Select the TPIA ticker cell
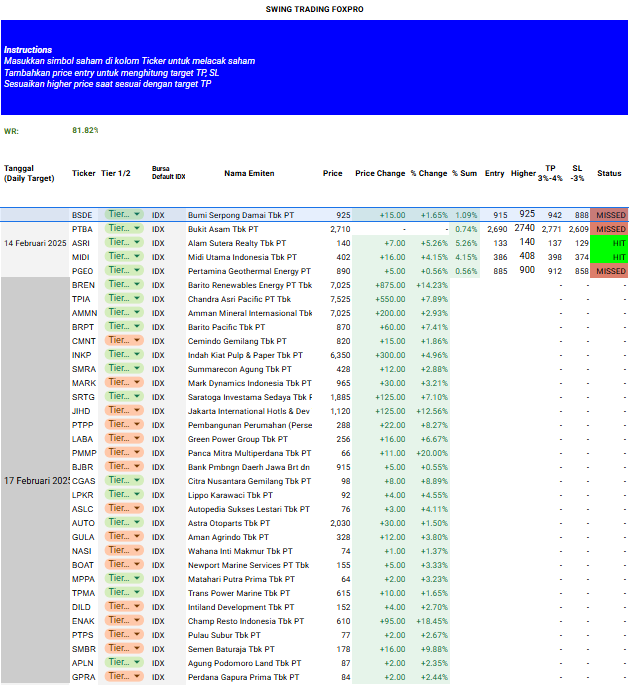The image size is (629, 685). [84, 299]
